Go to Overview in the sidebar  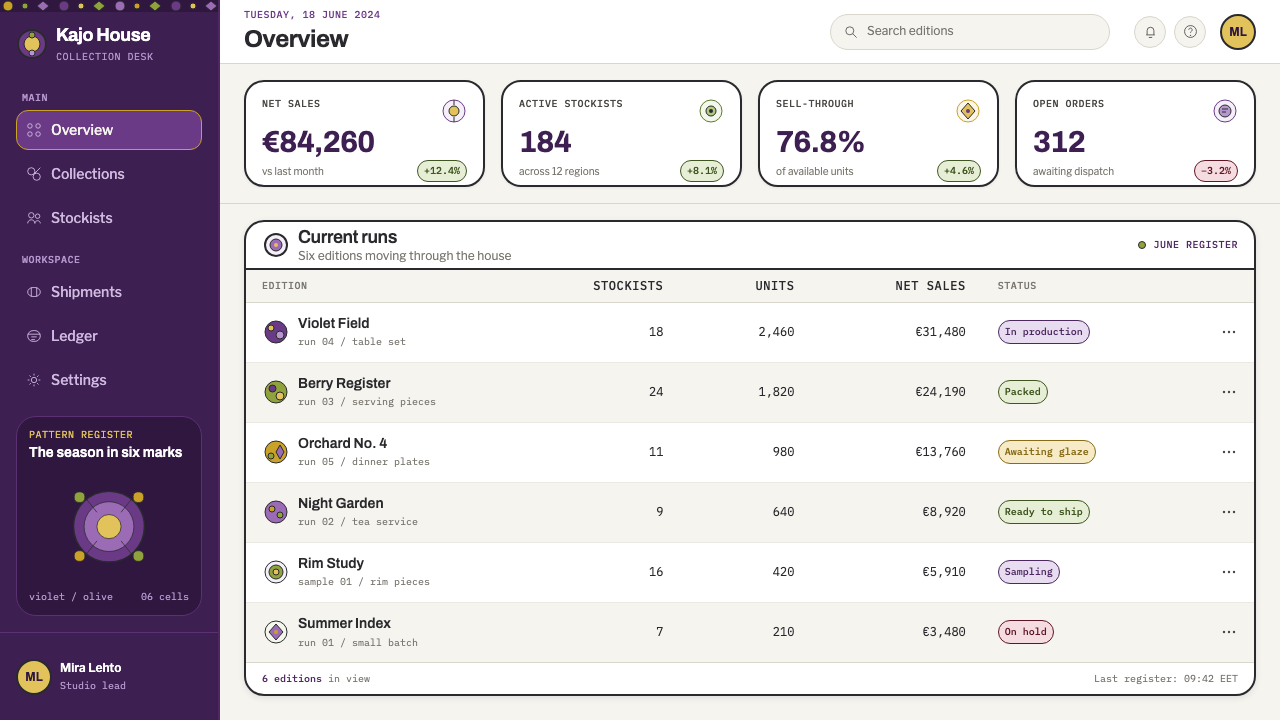point(109,130)
